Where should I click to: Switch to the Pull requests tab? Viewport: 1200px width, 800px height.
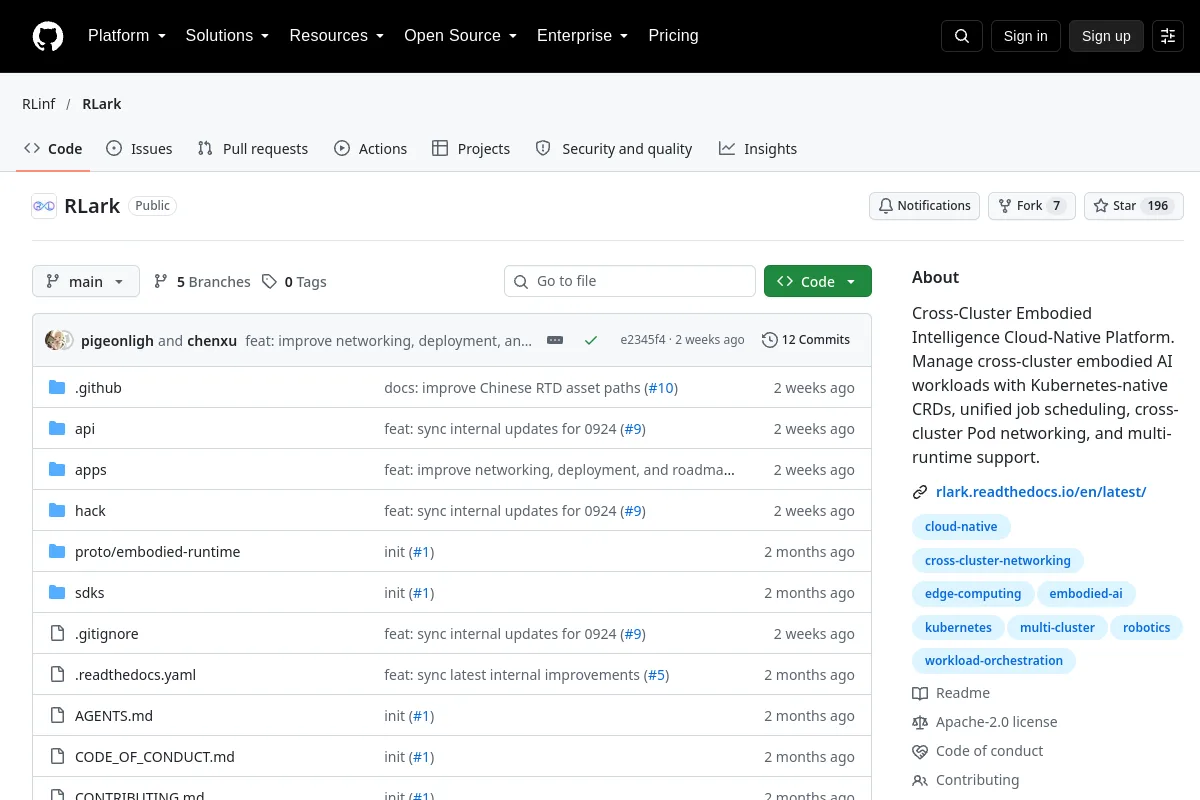tap(253, 149)
